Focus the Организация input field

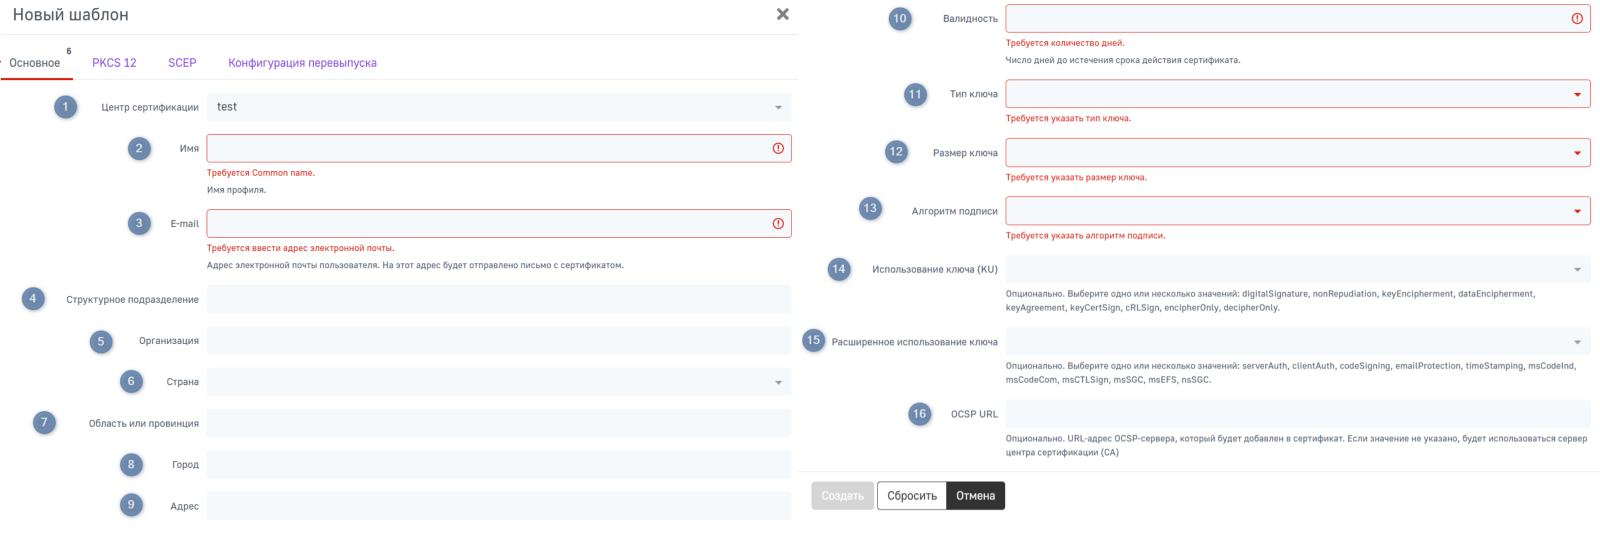(x=499, y=341)
